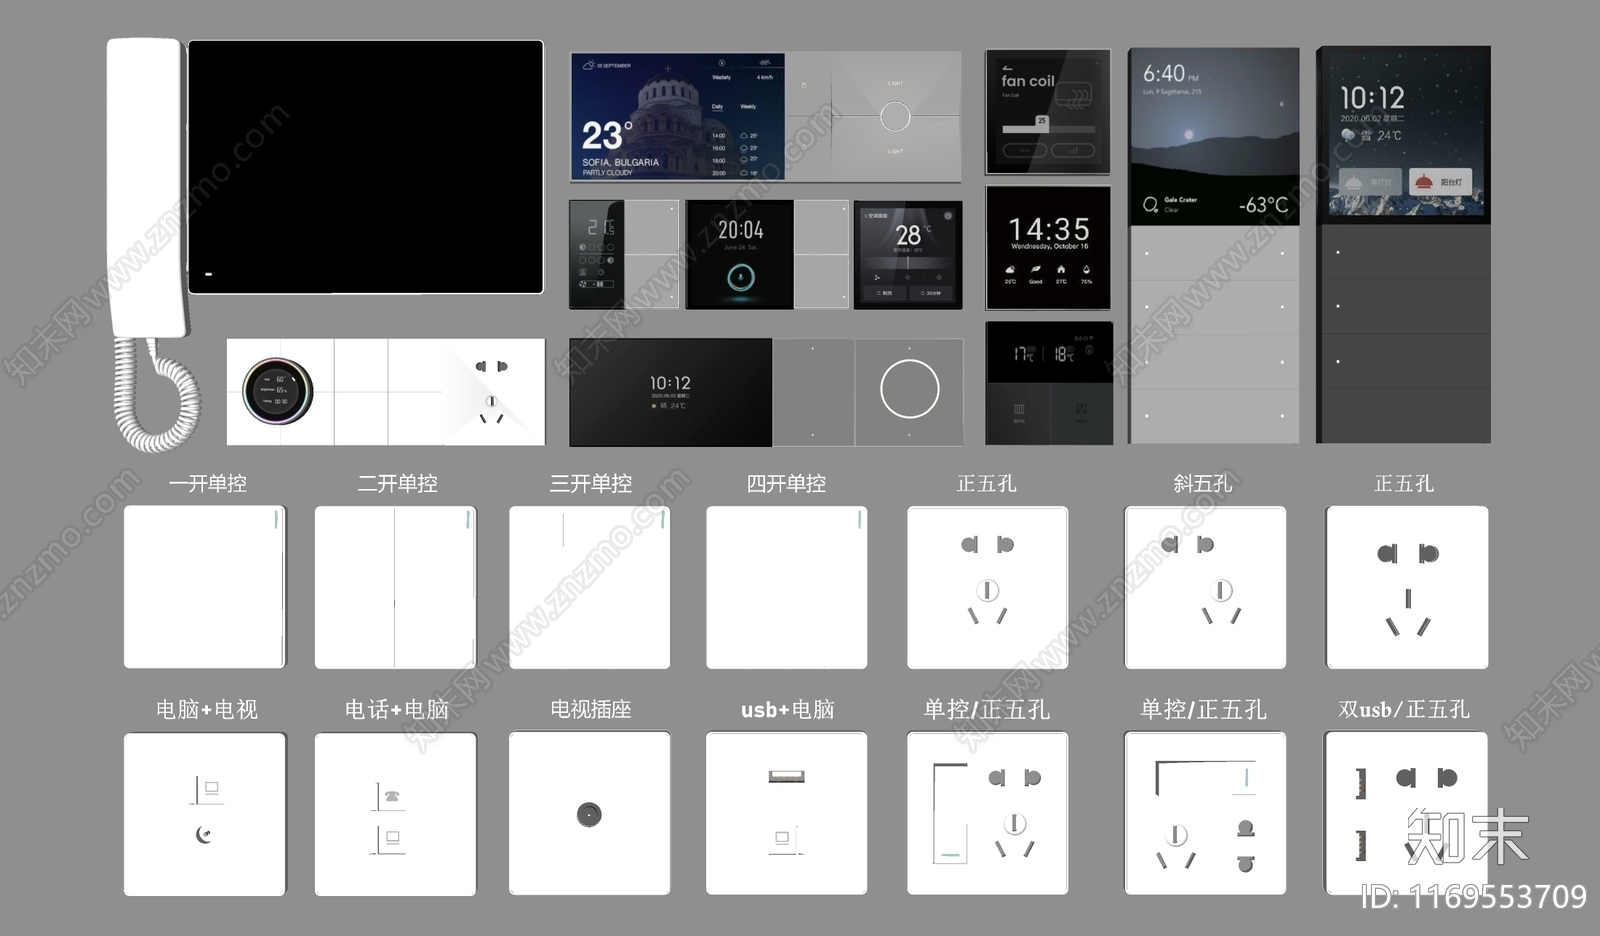Viewport: 1600px width, 936px height.
Task: Click lower USB port on 双usb/正五孔 panel
Action: click(x=1360, y=845)
